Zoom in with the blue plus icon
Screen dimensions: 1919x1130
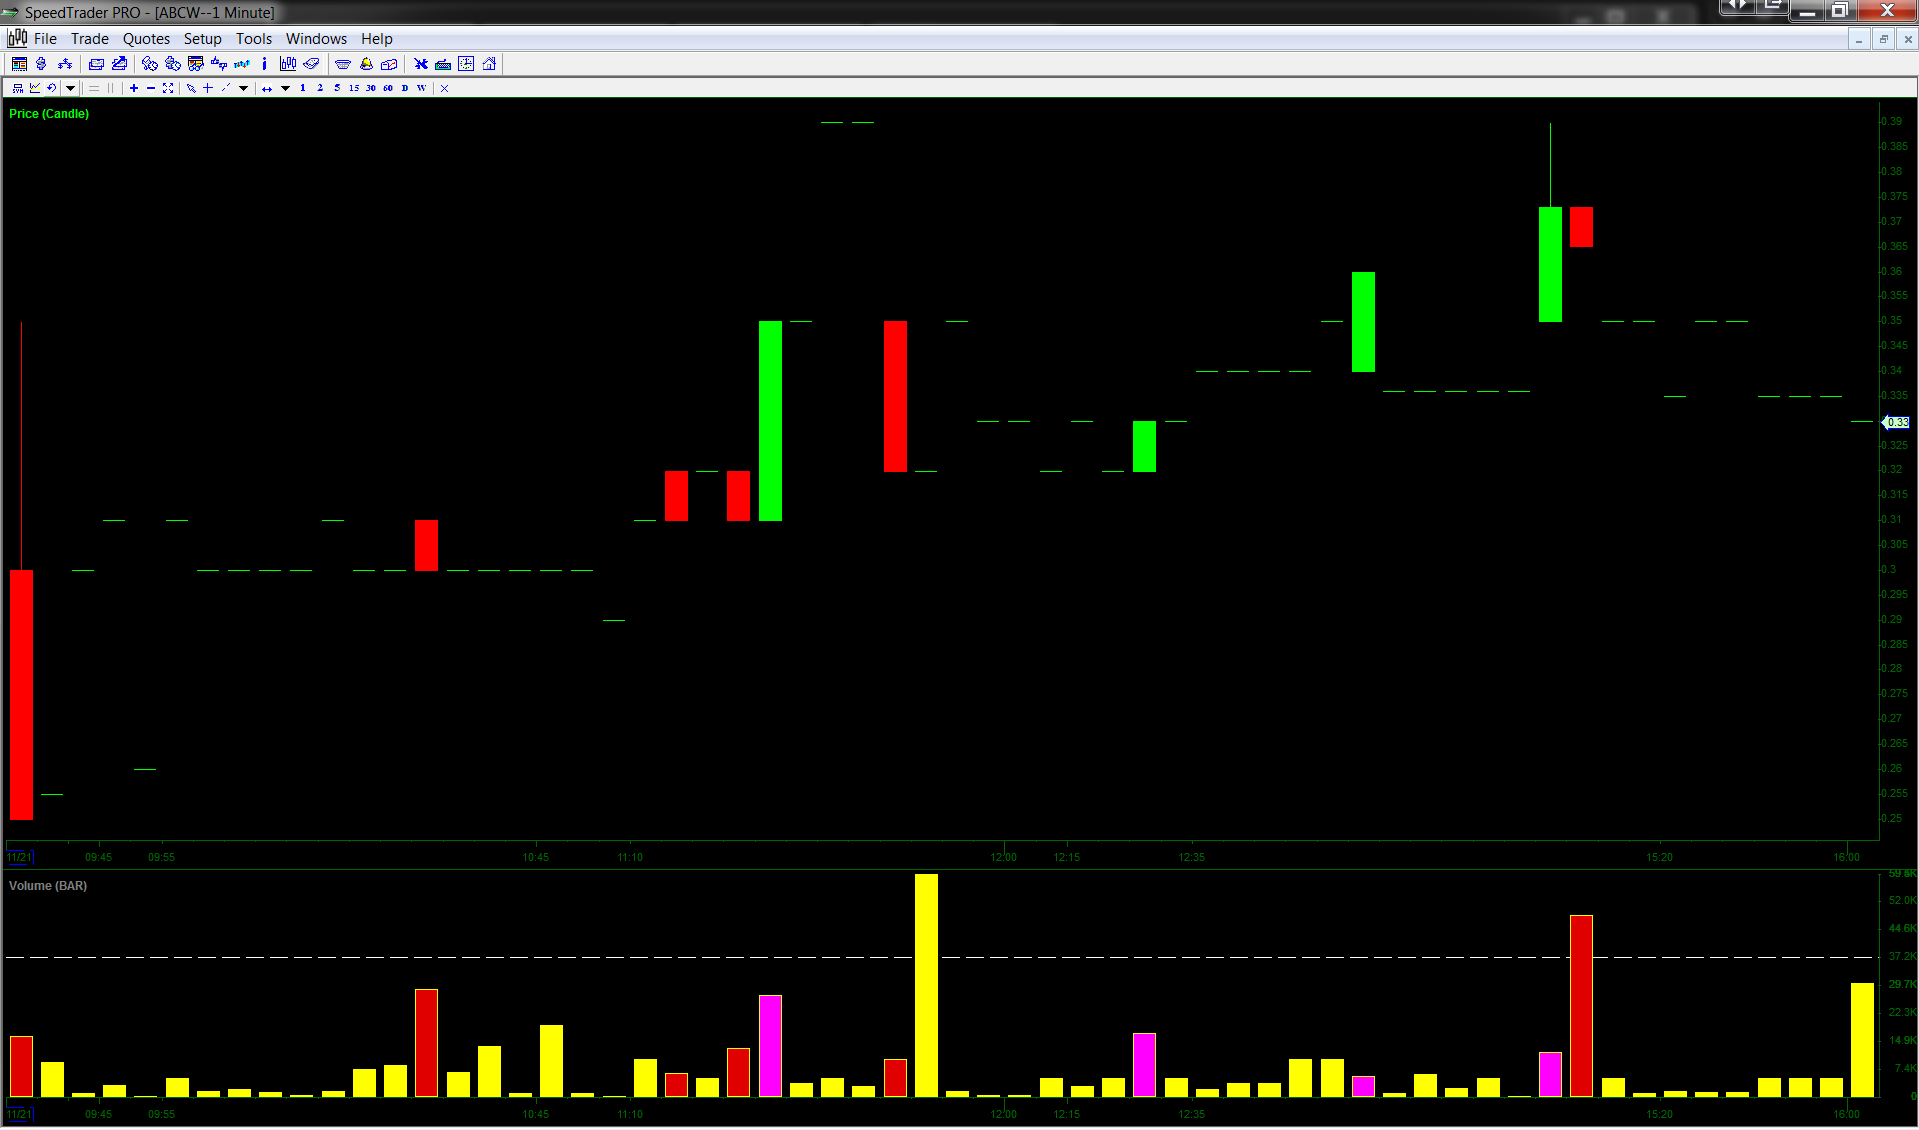tap(134, 88)
